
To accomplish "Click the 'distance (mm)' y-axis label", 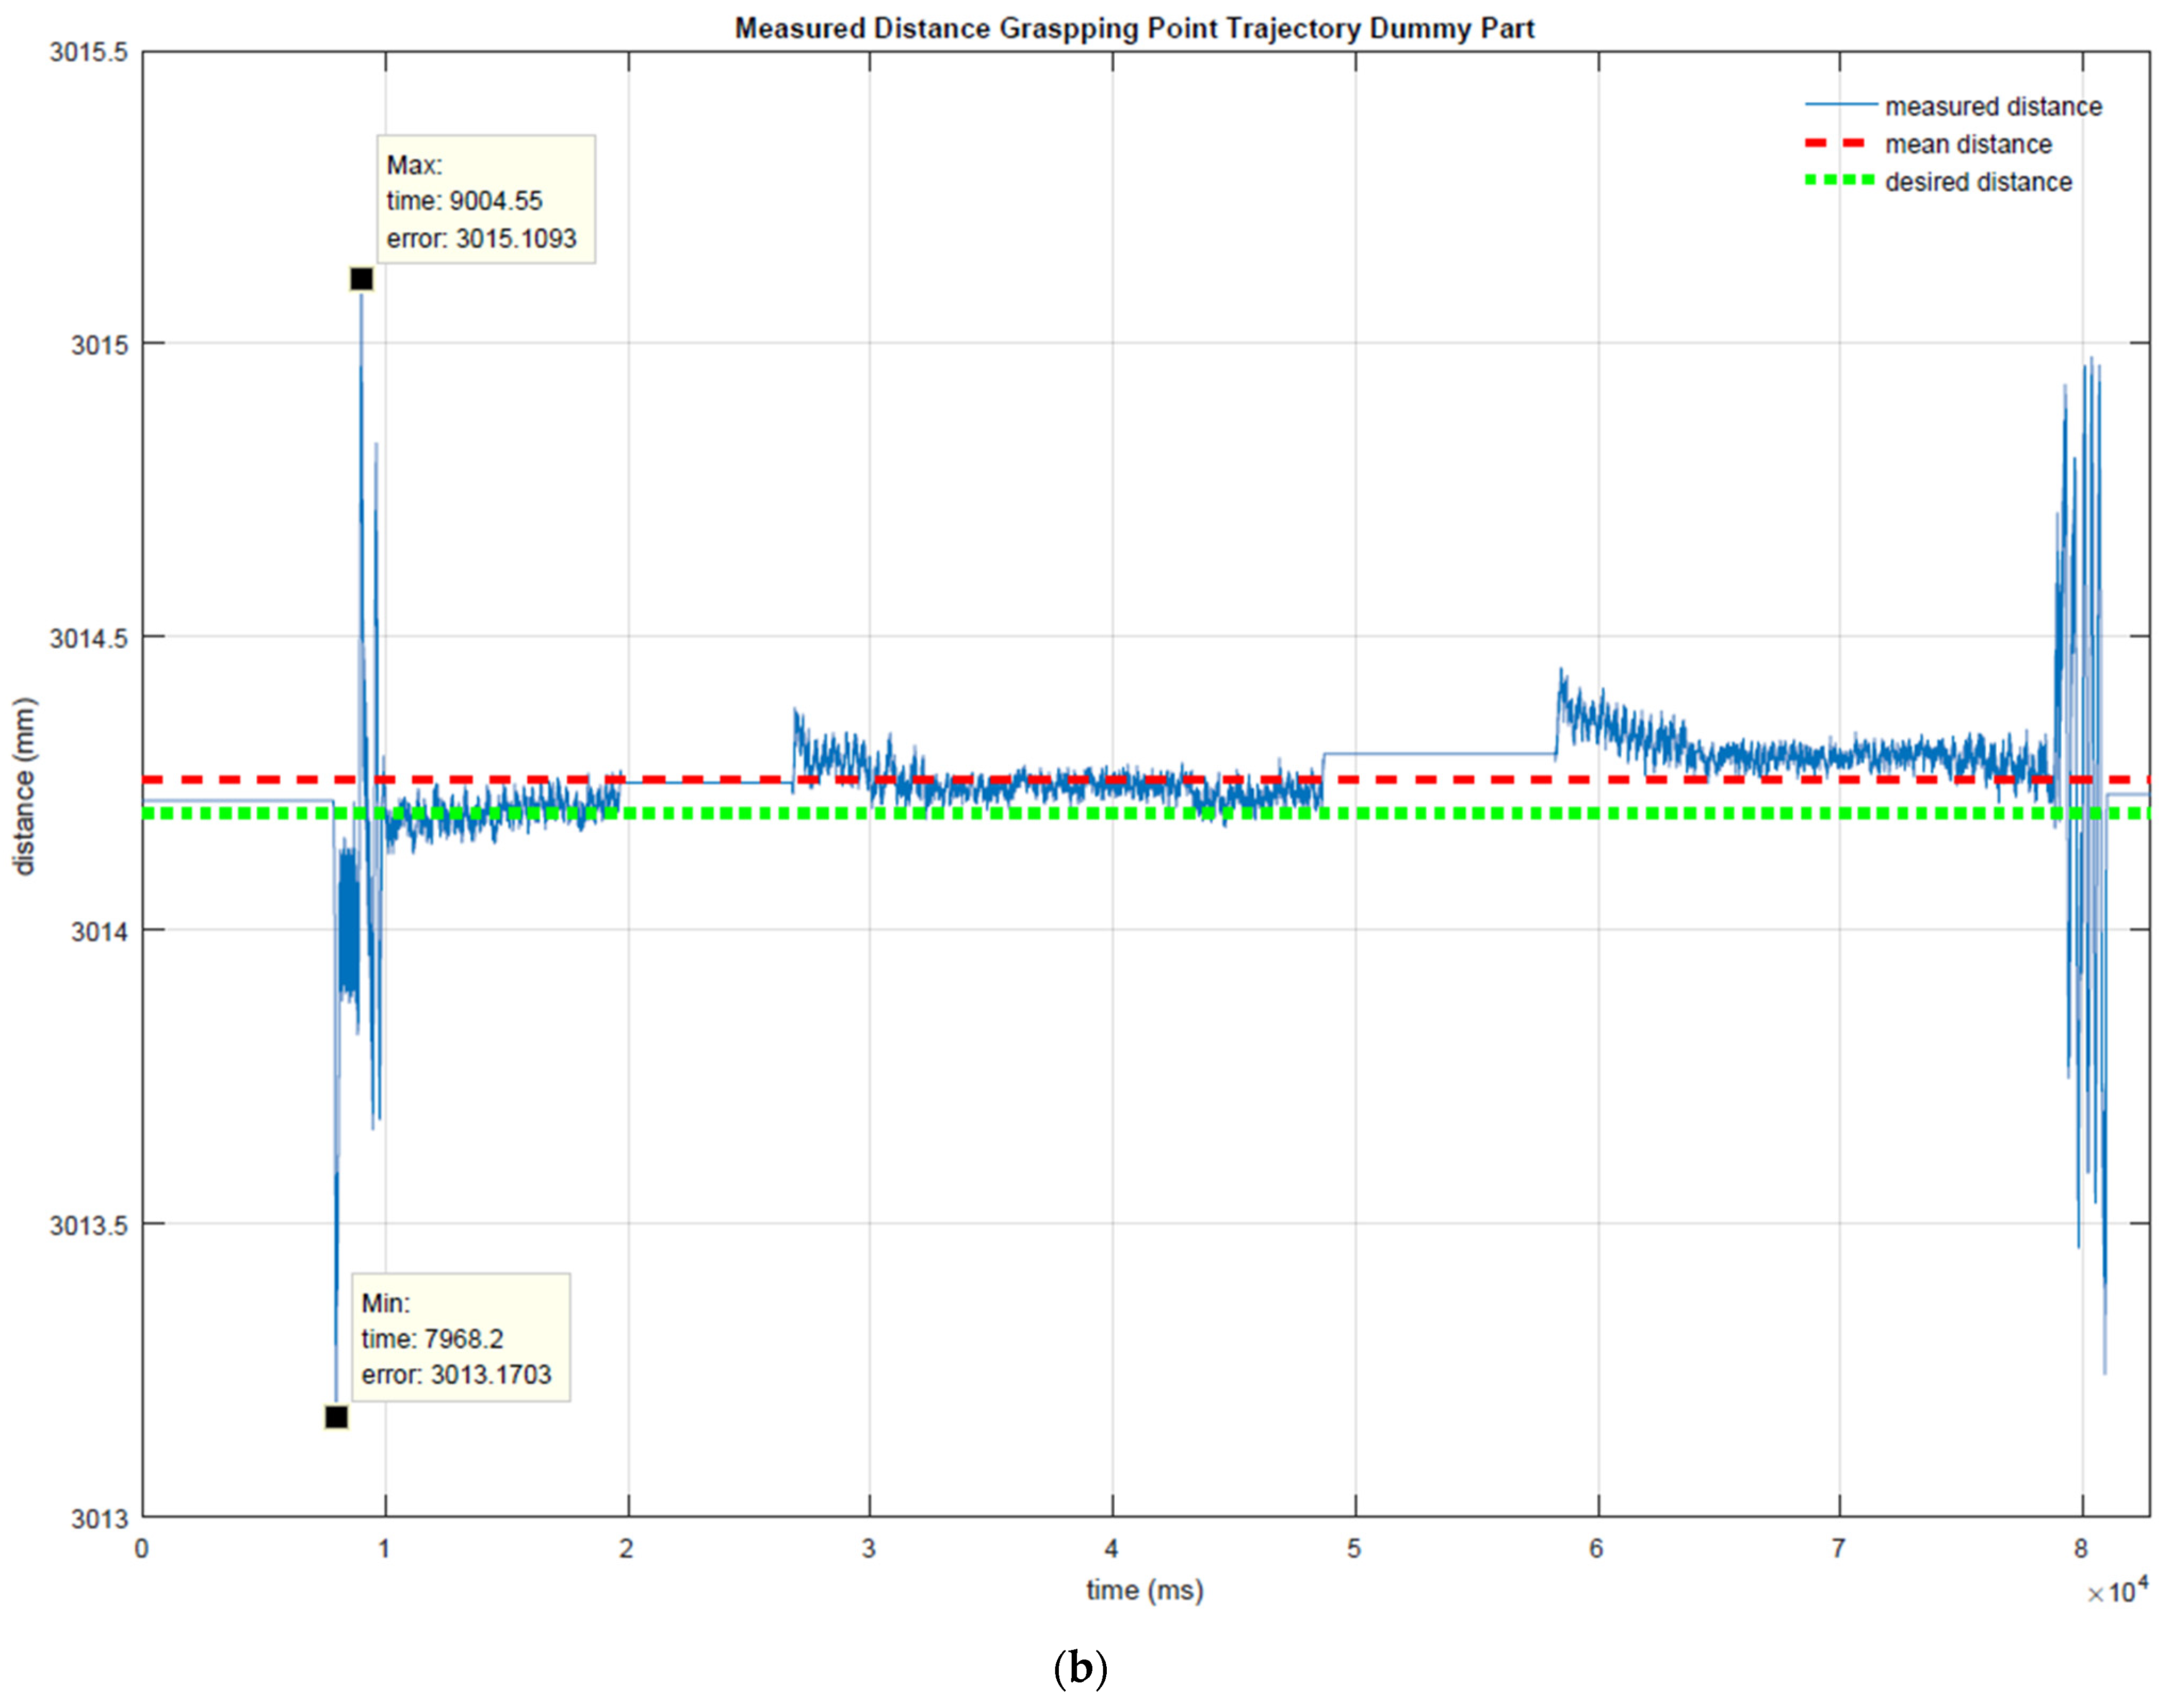I will click(x=24, y=786).
